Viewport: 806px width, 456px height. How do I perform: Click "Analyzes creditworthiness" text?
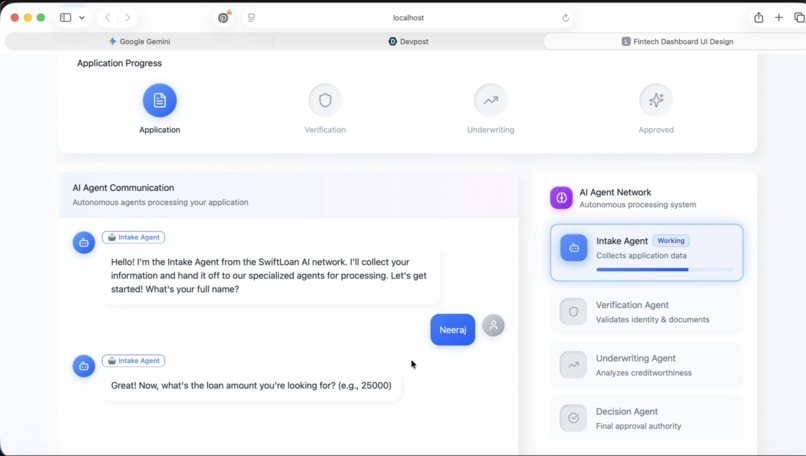pos(644,373)
